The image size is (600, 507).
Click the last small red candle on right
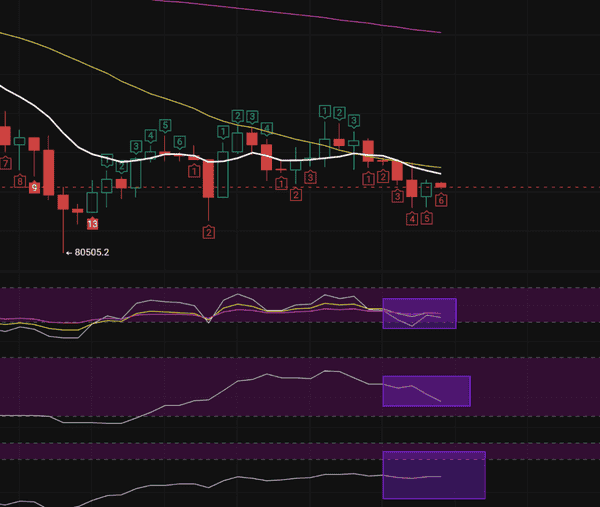click(441, 185)
